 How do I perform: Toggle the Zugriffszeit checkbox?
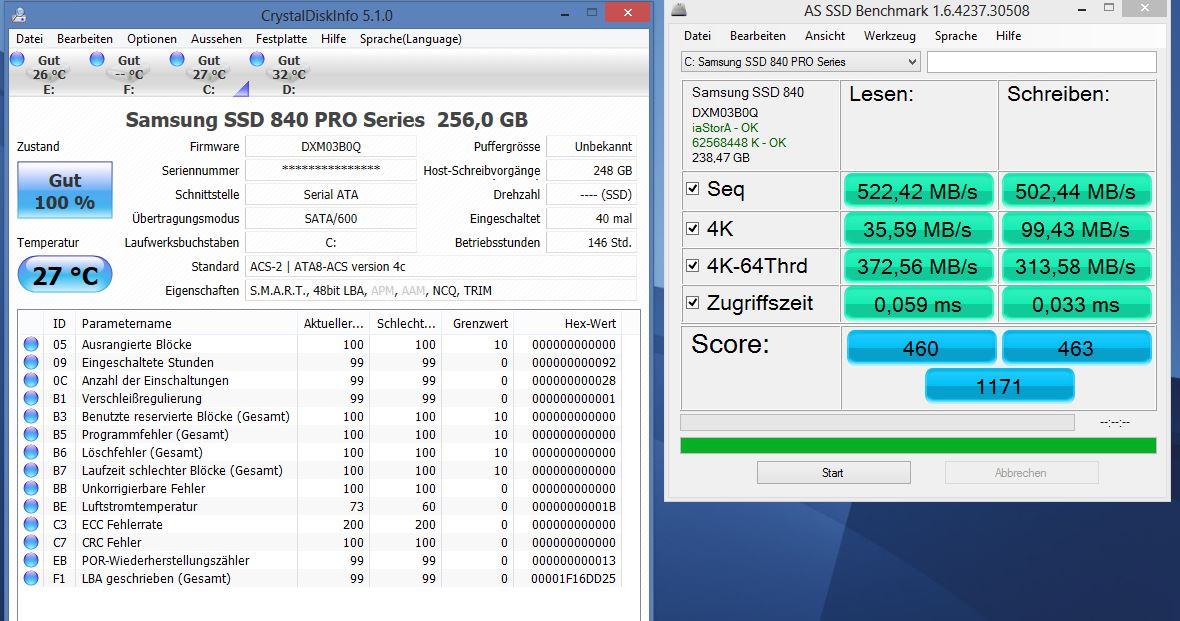click(693, 303)
